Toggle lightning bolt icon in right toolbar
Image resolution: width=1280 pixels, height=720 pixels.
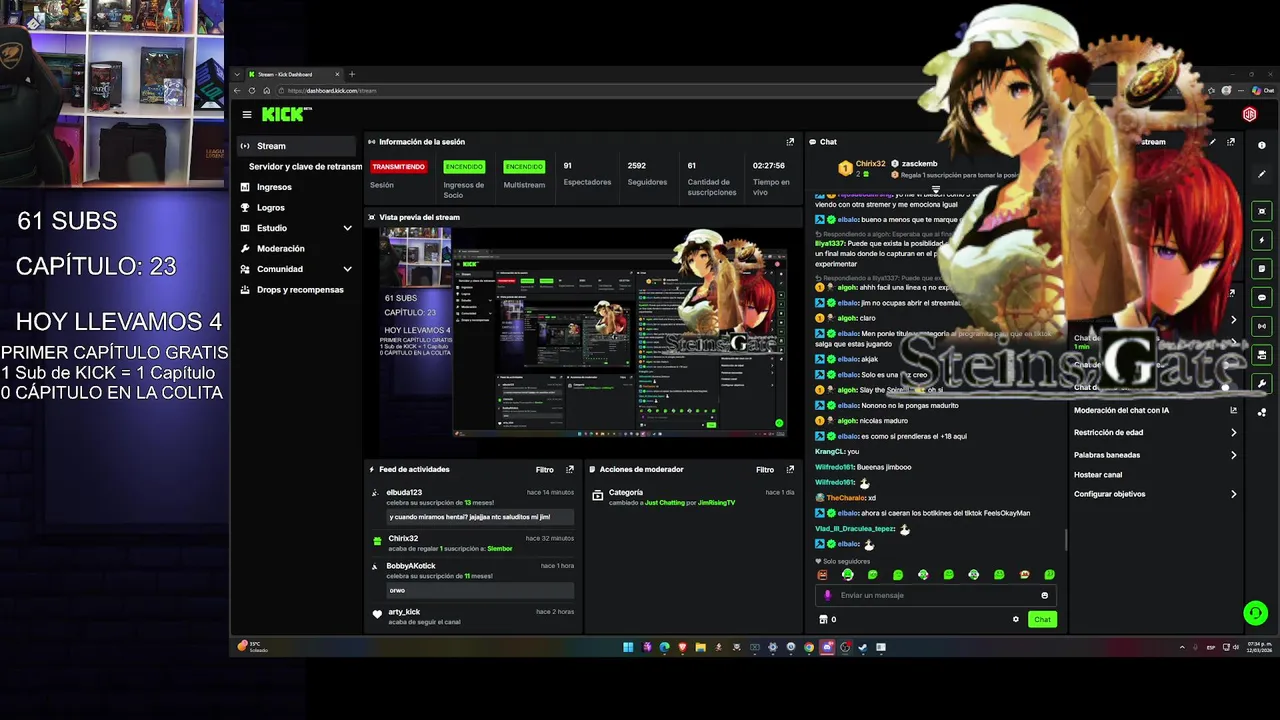coord(1261,240)
